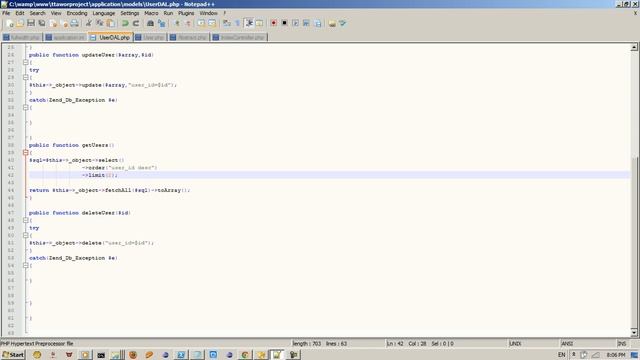Toggle Show All Characters toolbar button
The width and height of the screenshot is (640, 360).
pyautogui.click(x=238, y=23)
